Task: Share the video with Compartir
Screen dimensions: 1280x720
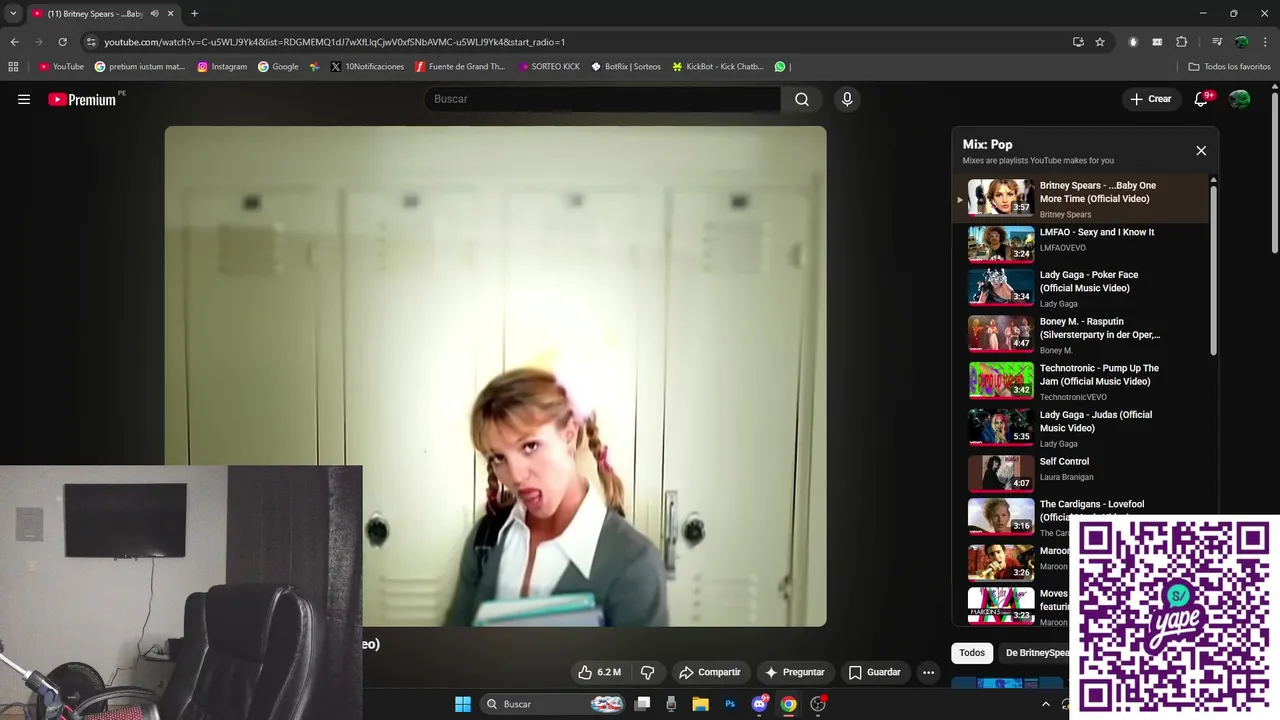Action: pos(709,672)
